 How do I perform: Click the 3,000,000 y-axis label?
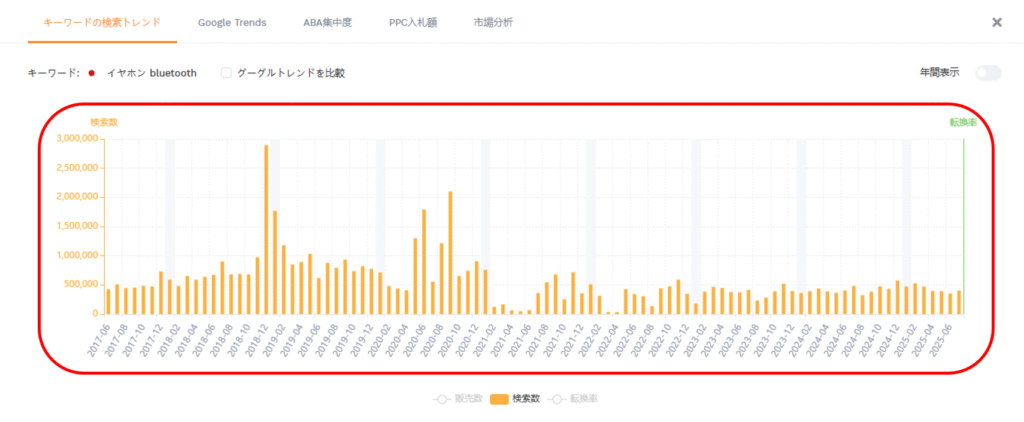tap(77, 138)
